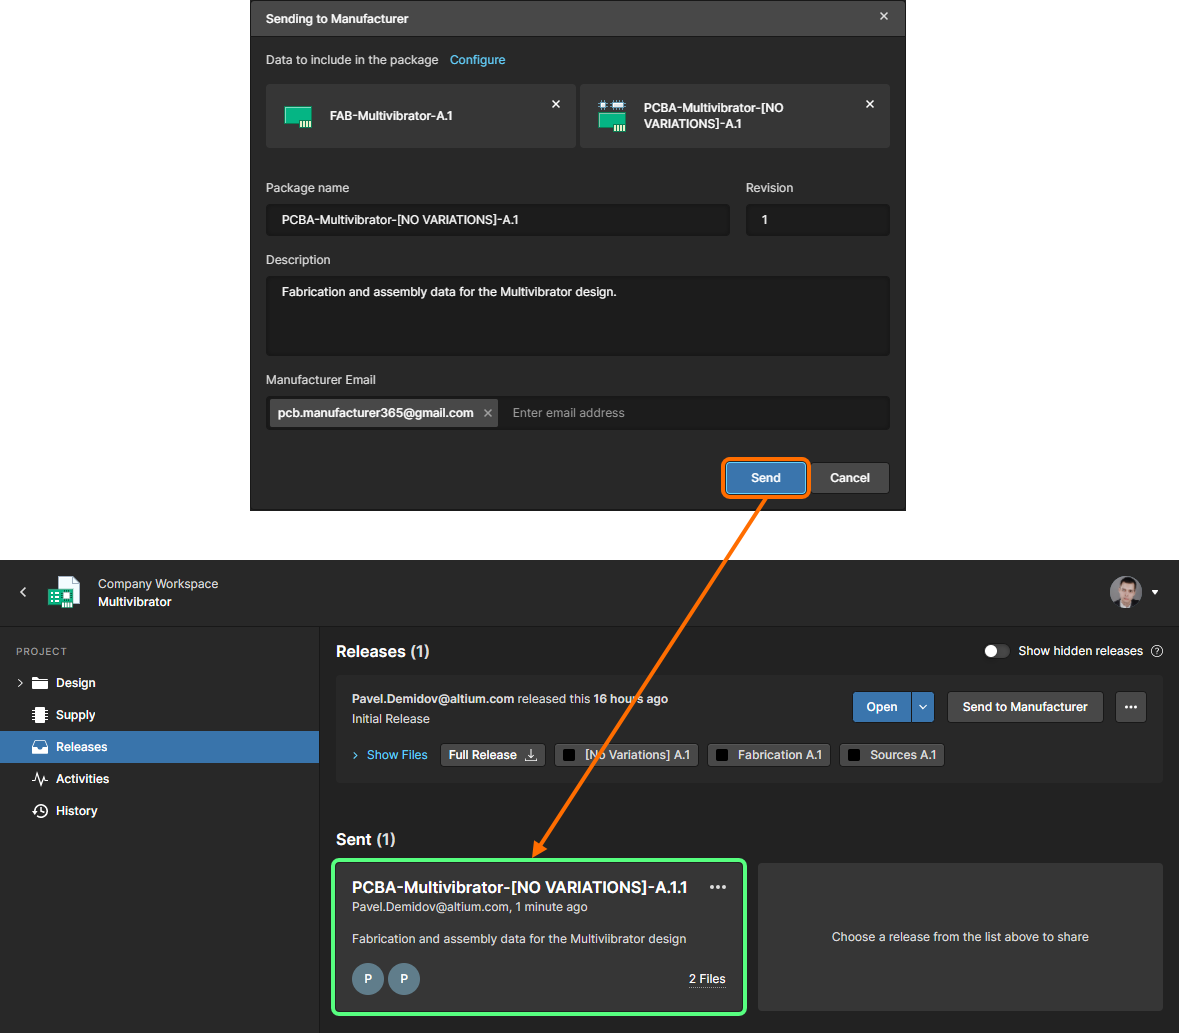Open the Supply section in sidebar
The width and height of the screenshot is (1179, 1033).
point(75,715)
